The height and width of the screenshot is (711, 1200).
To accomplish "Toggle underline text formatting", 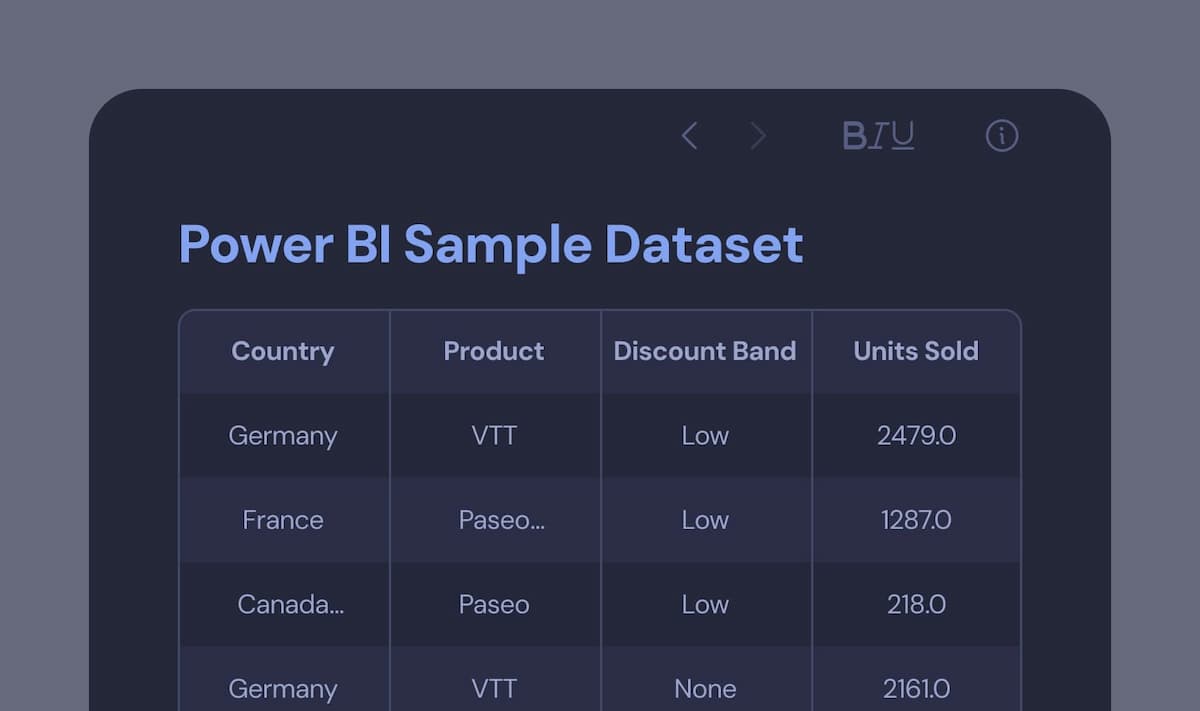I will pyautogui.click(x=903, y=136).
